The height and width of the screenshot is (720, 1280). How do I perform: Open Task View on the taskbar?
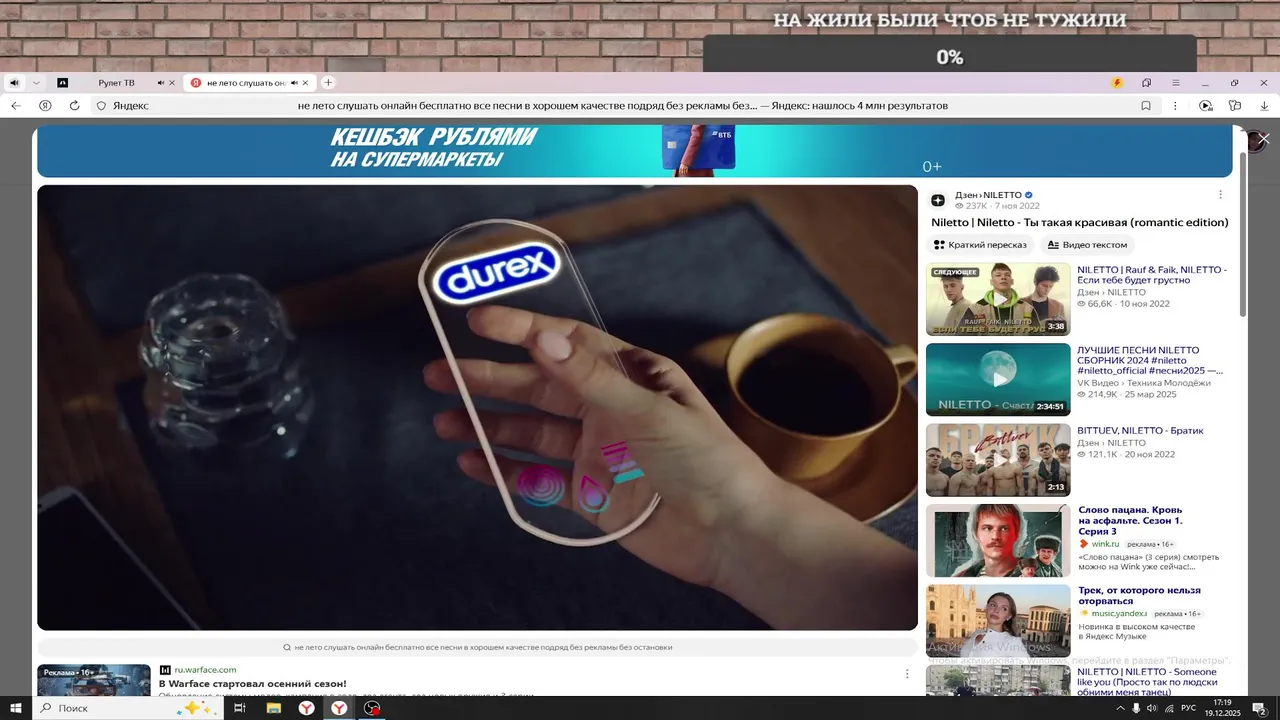(x=240, y=708)
